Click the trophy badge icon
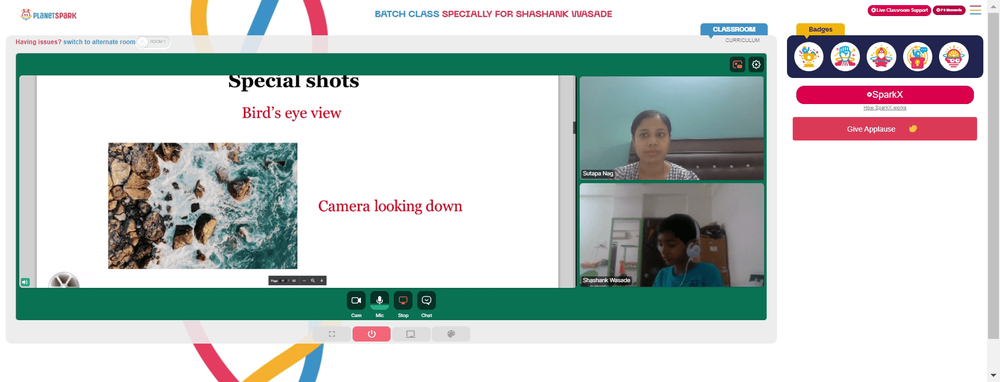The height and width of the screenshot is (382, 1000). (x=809, y=57)
